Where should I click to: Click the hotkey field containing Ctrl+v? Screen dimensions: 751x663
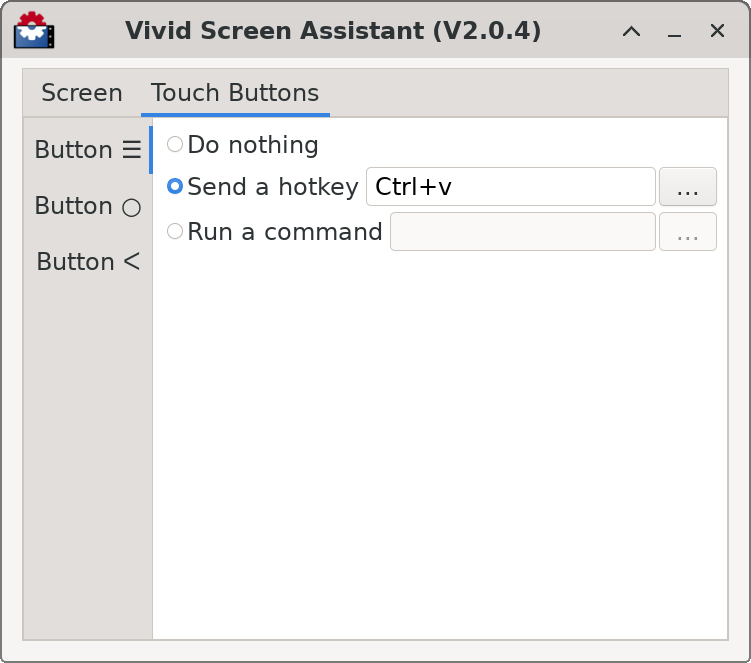(x=510, y=186)
